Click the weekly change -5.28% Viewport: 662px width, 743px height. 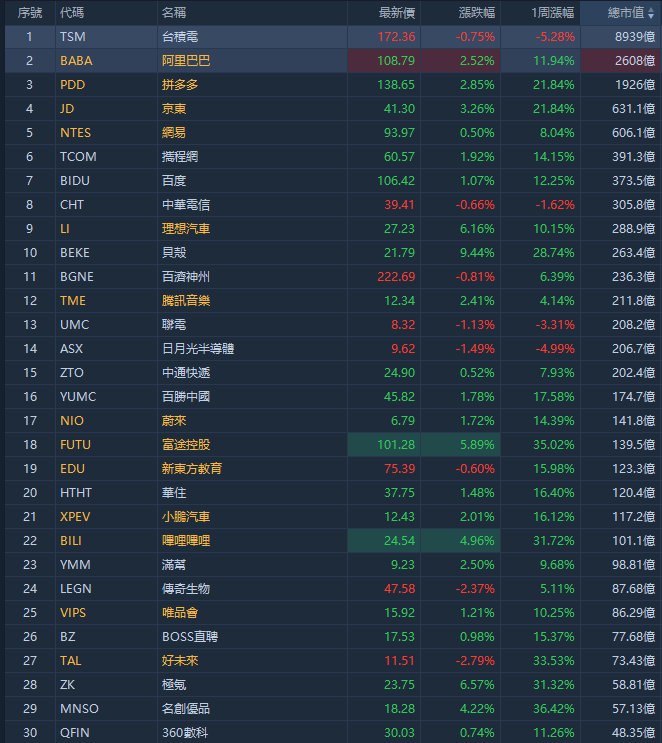[x=555, y=36]
